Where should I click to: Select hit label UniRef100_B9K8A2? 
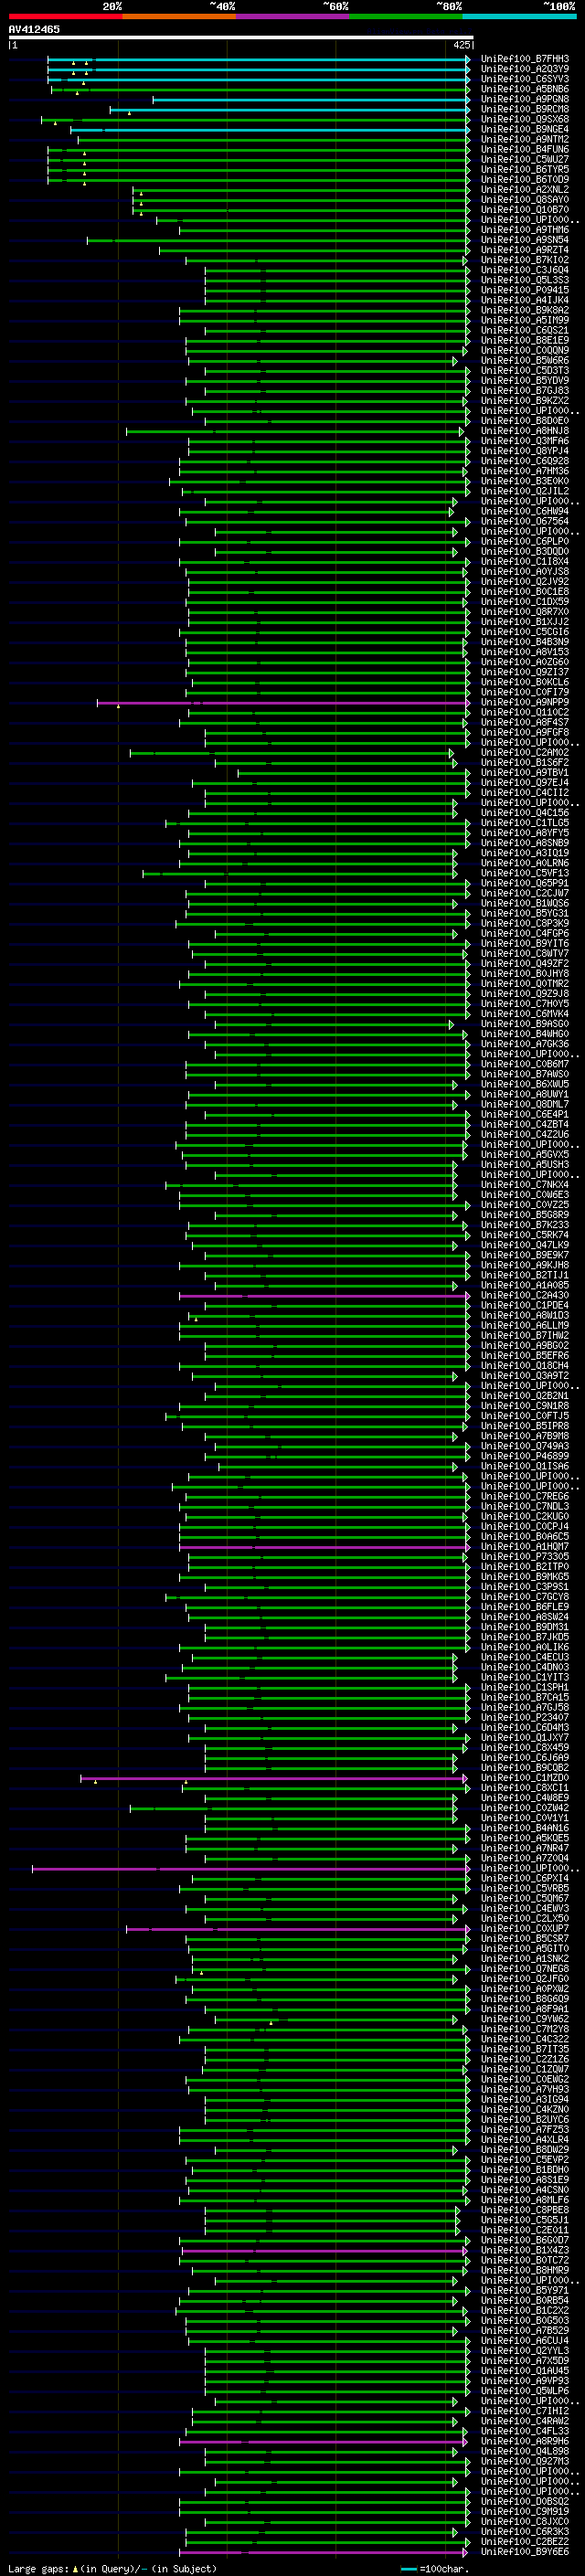click(x=525, y=310)
